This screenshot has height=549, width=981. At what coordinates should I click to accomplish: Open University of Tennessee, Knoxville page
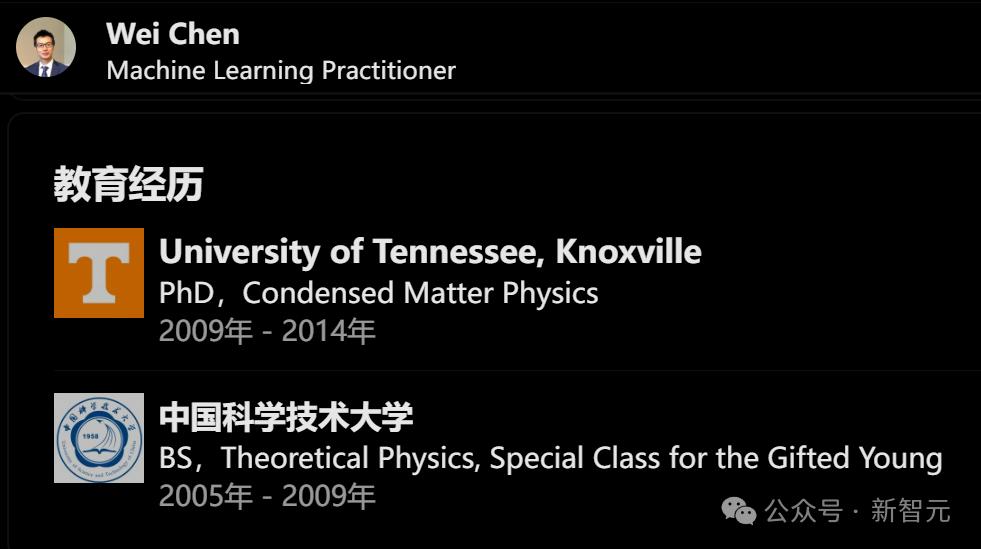tap(430, 251)
